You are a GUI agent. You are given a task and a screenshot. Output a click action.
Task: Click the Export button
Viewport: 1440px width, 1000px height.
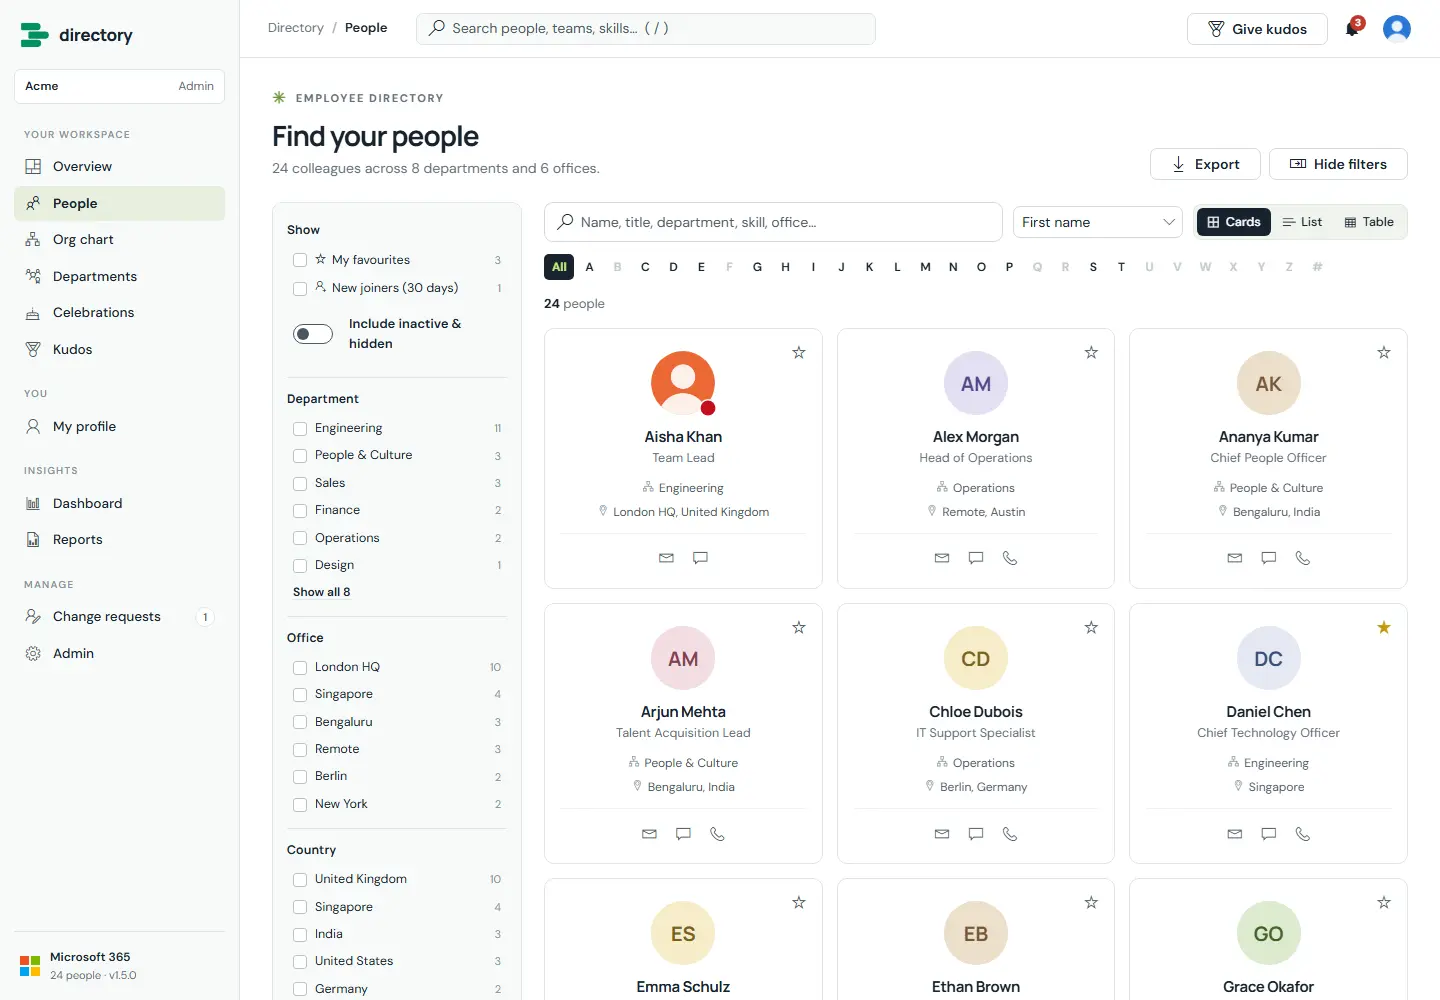pyautogui.click(x=1205, y=164)
